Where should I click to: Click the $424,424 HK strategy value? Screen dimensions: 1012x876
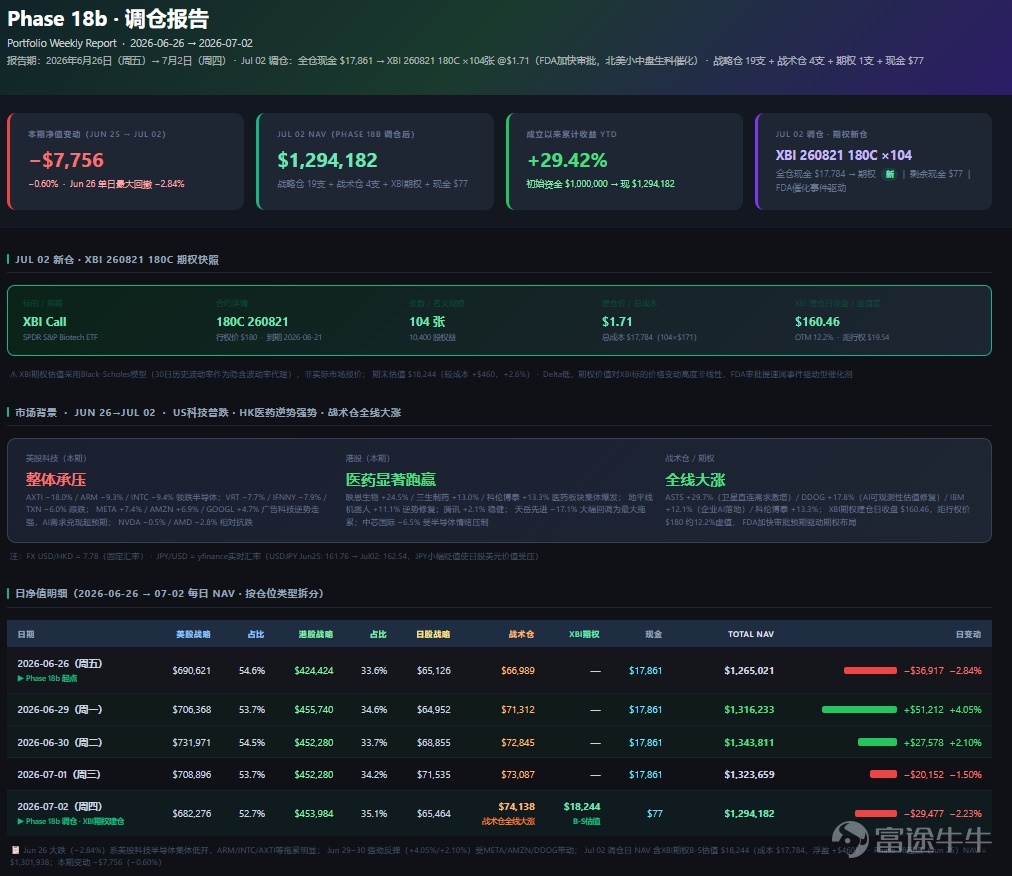point(314,671)
